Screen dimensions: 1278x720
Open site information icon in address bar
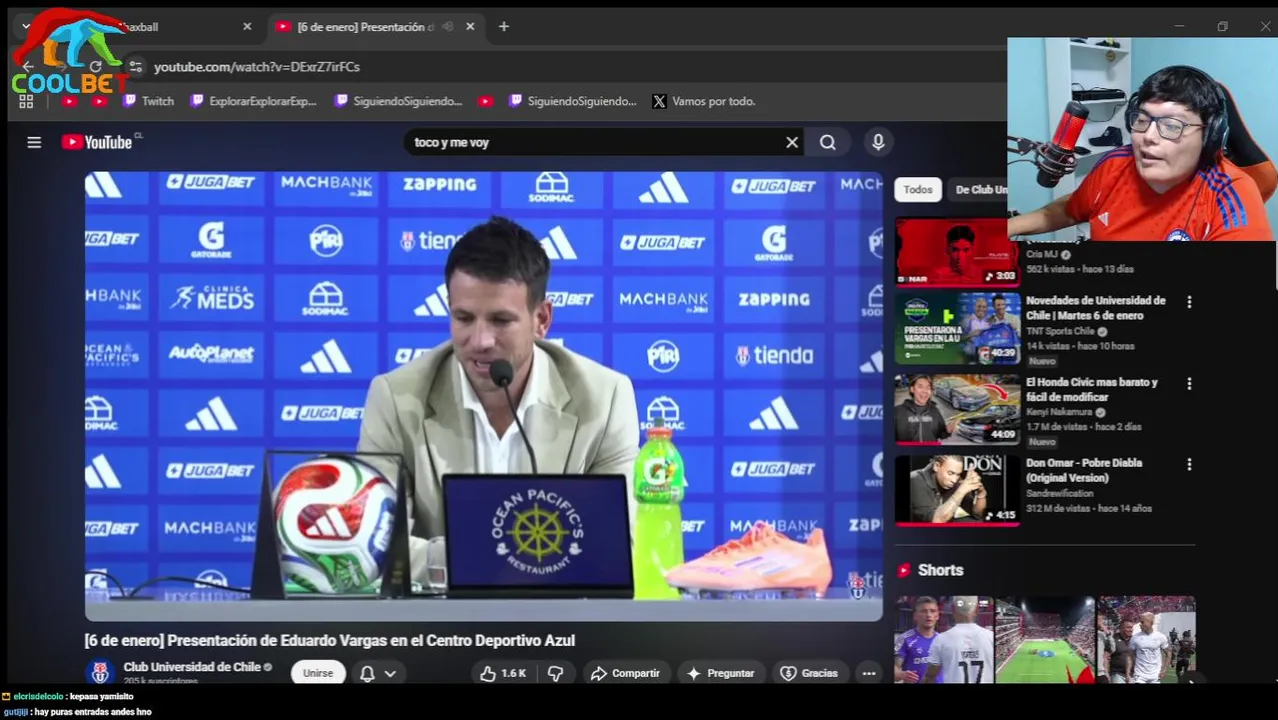pyautogui.click(x=136, y=67)
